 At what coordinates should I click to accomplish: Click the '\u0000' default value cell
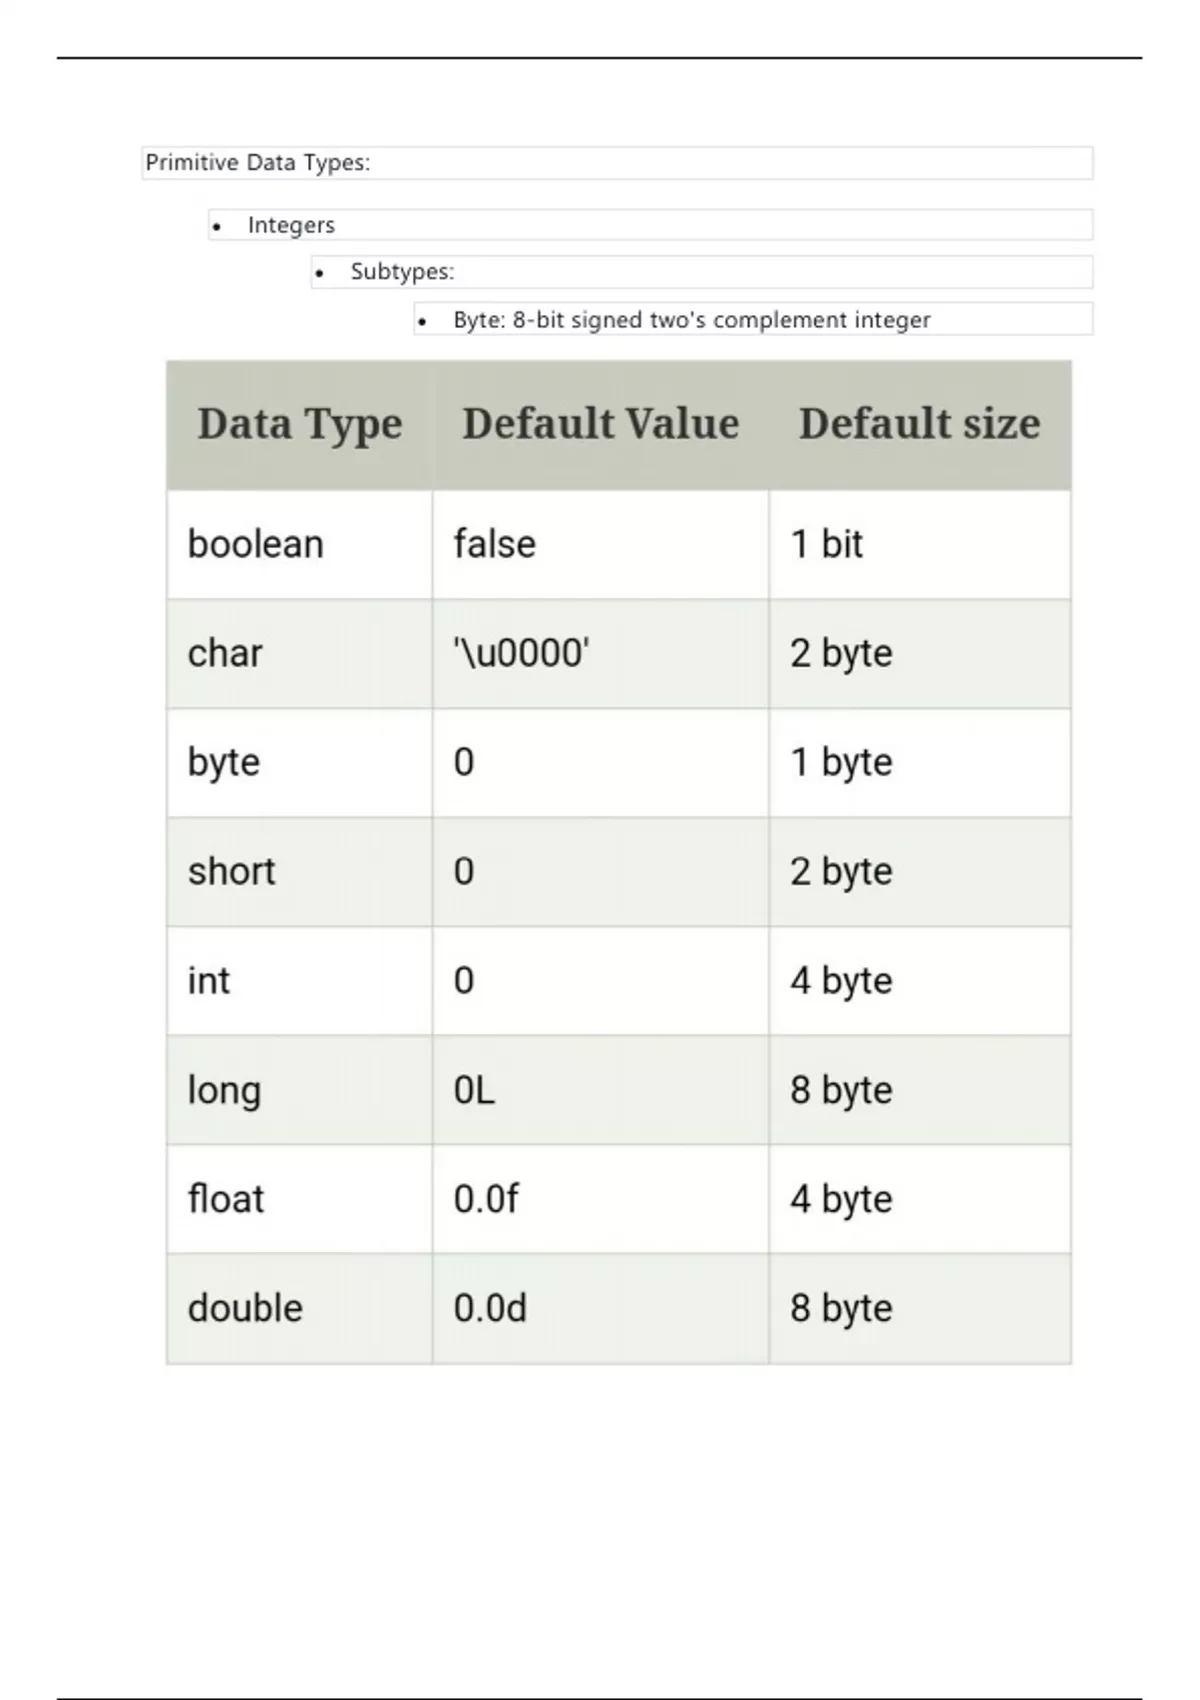click(x=521, y=653)
